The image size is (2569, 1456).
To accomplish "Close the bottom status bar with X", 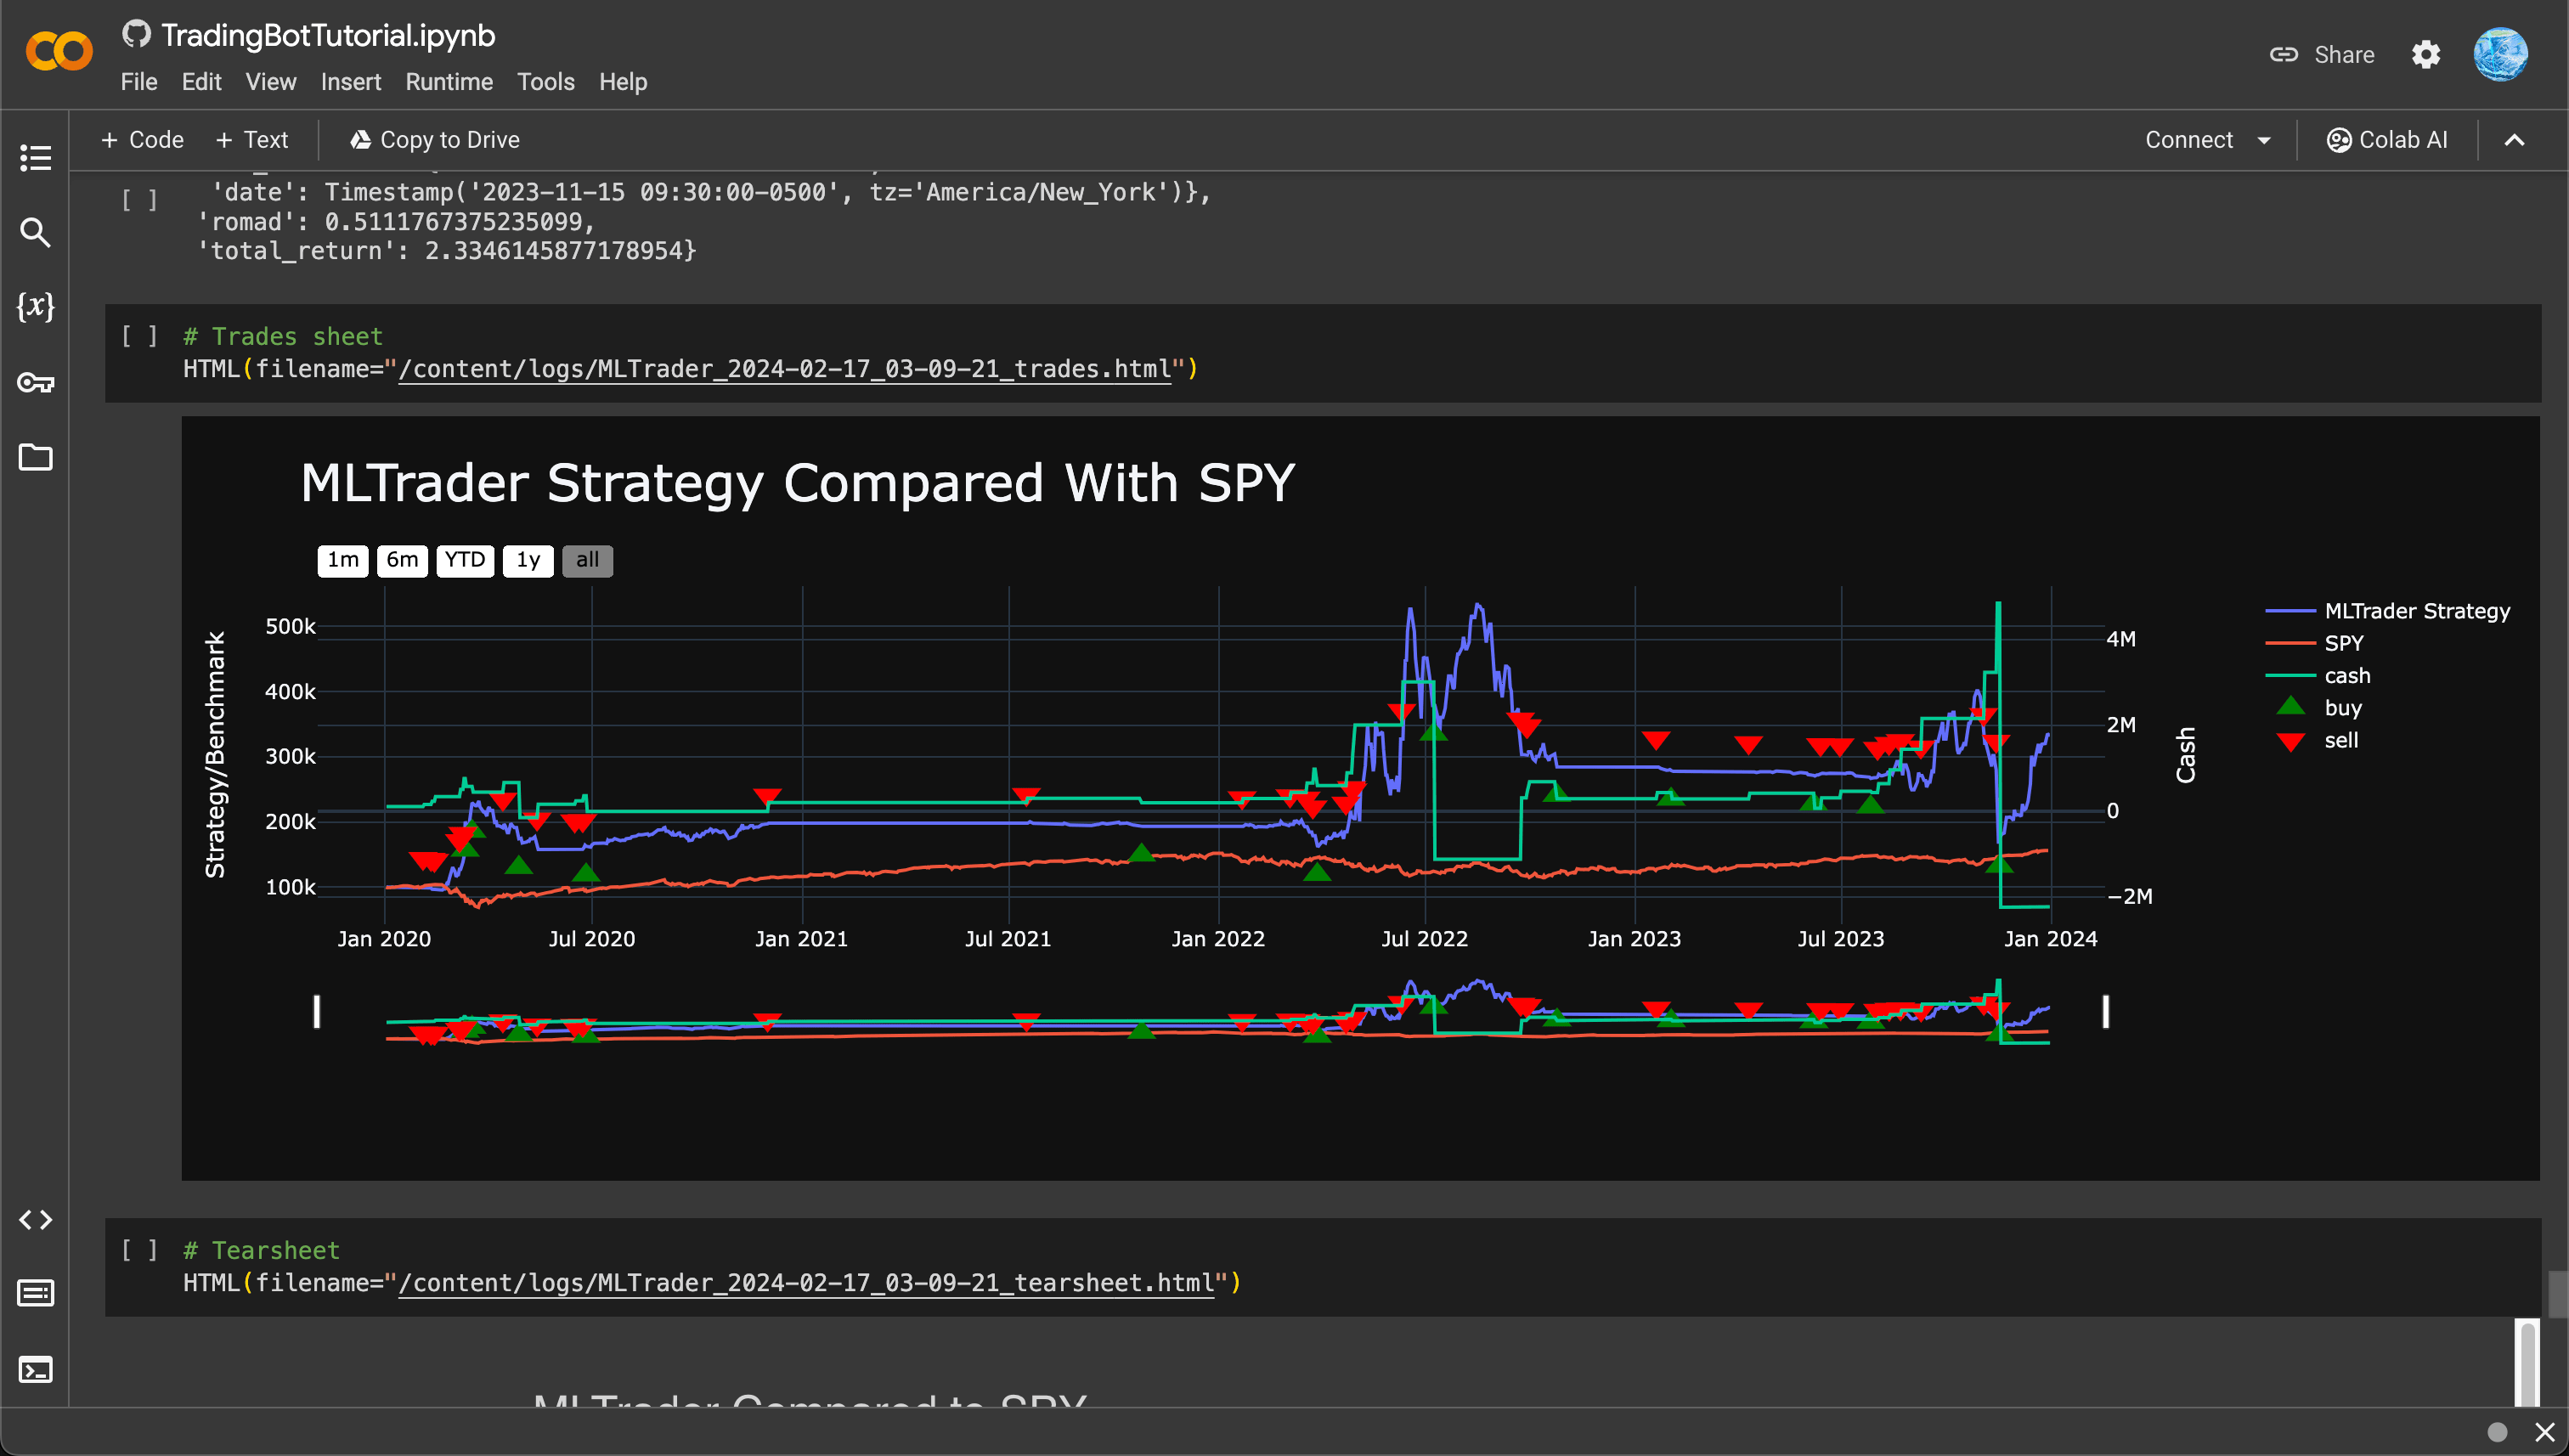I will point(2545,1432).
